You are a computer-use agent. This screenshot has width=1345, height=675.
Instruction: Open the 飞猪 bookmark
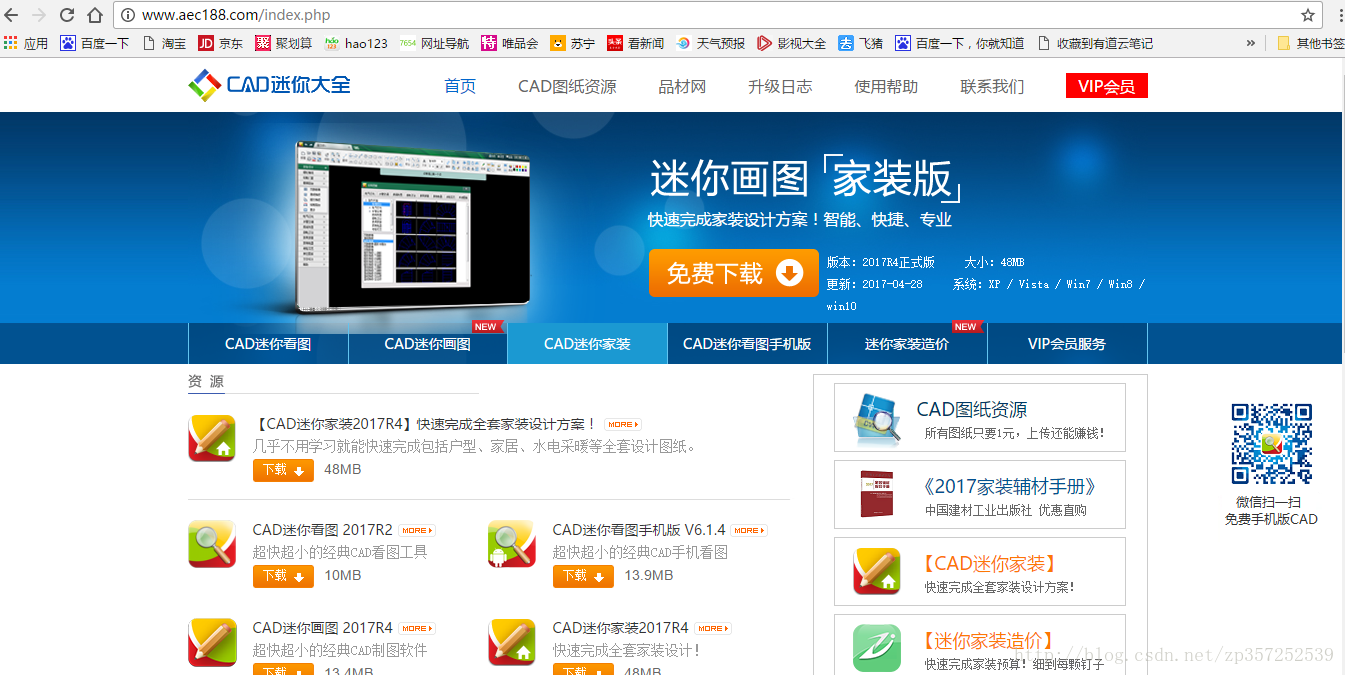(x=860, y=43)
